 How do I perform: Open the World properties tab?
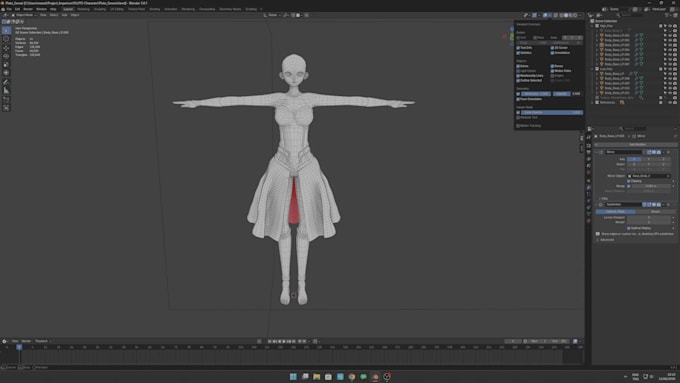tap(588, 172)
